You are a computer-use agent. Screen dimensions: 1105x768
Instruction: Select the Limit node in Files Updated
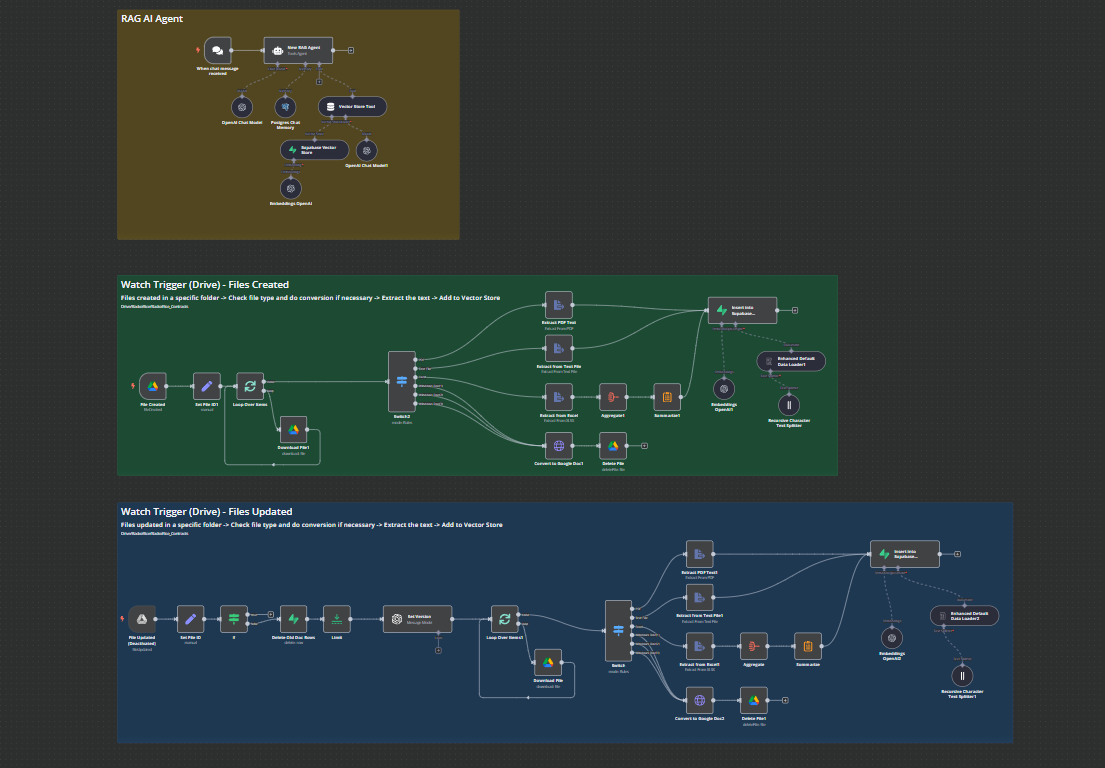click(337, 619)
